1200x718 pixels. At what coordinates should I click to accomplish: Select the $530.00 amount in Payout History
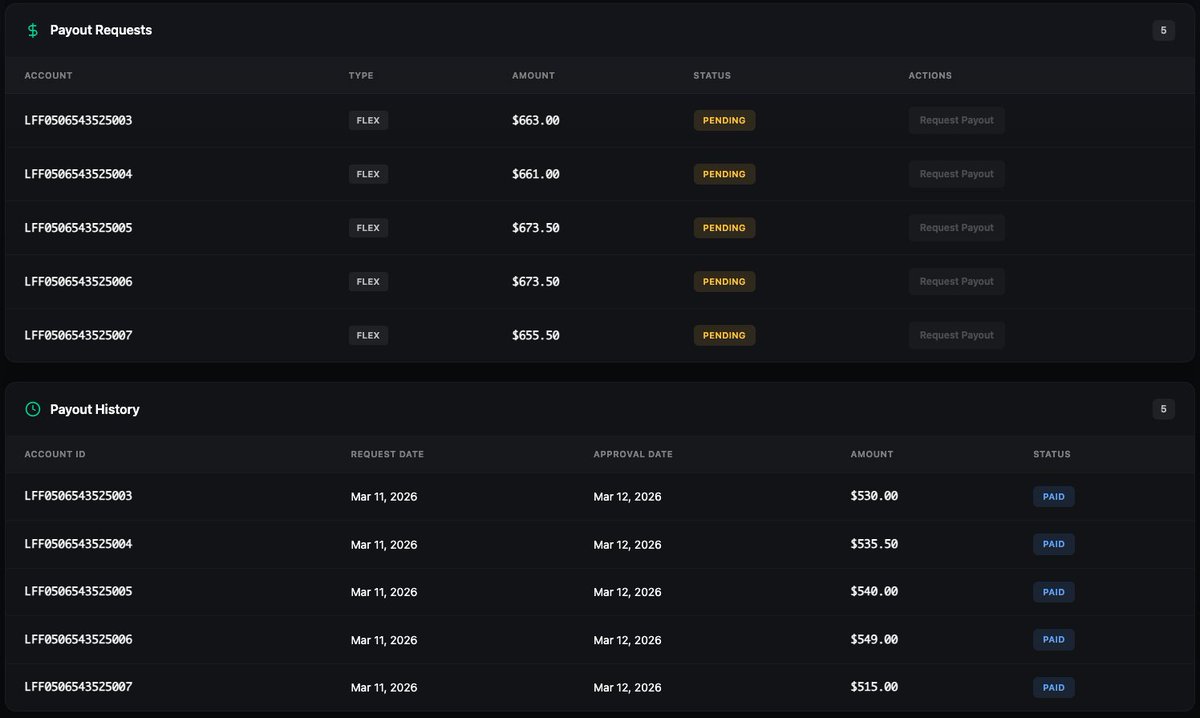click(874, 496)
